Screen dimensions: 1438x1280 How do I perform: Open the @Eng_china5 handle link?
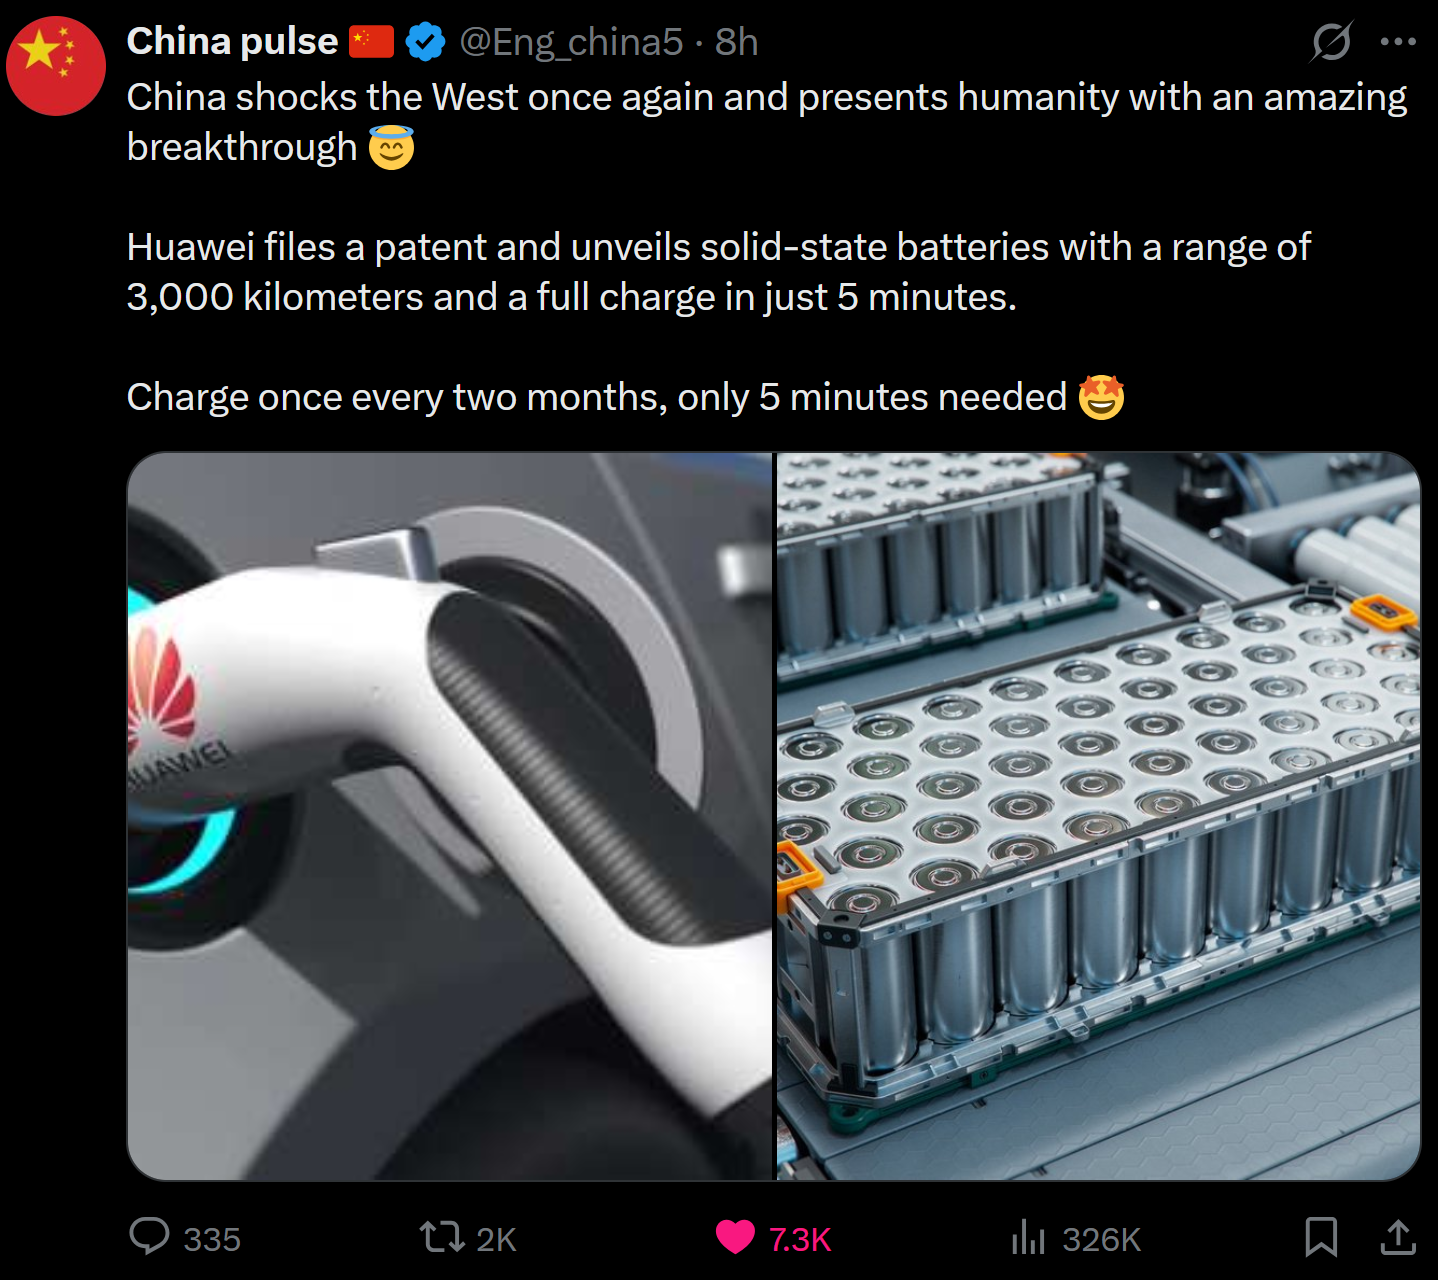click(x=571, y=42)
